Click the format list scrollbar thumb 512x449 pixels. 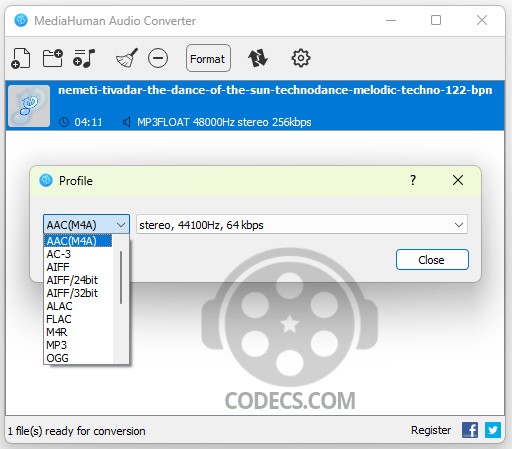tap(121, 277)
